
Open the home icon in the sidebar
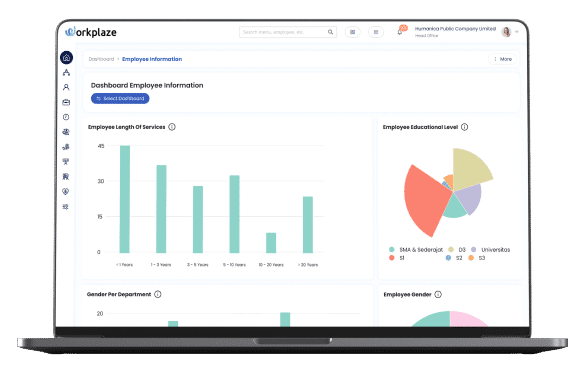pyautogui.click(x=66, y=57)
